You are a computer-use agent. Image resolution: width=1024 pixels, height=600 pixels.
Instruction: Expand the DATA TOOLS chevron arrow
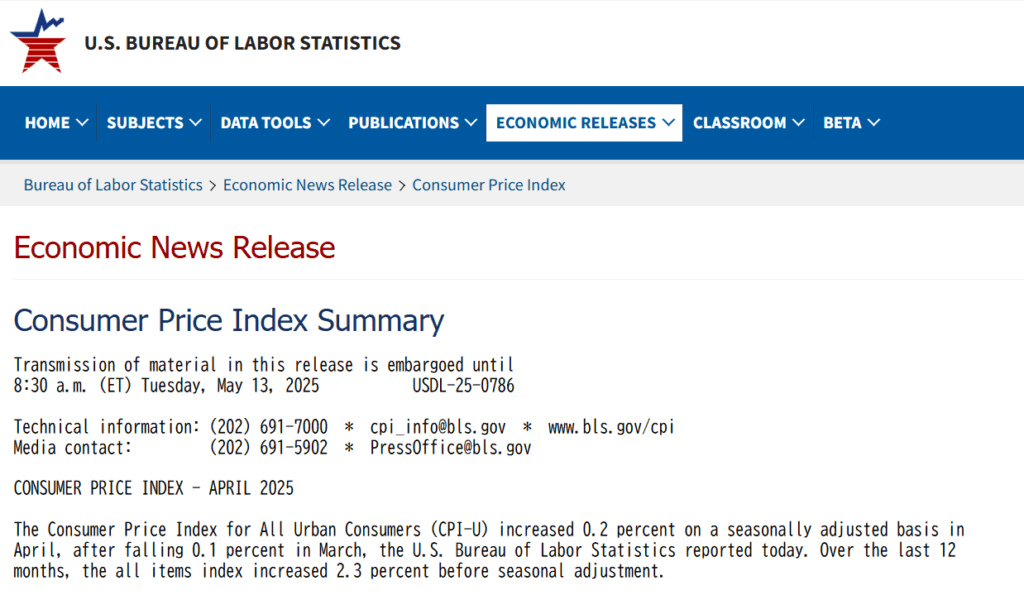(323, 123)
